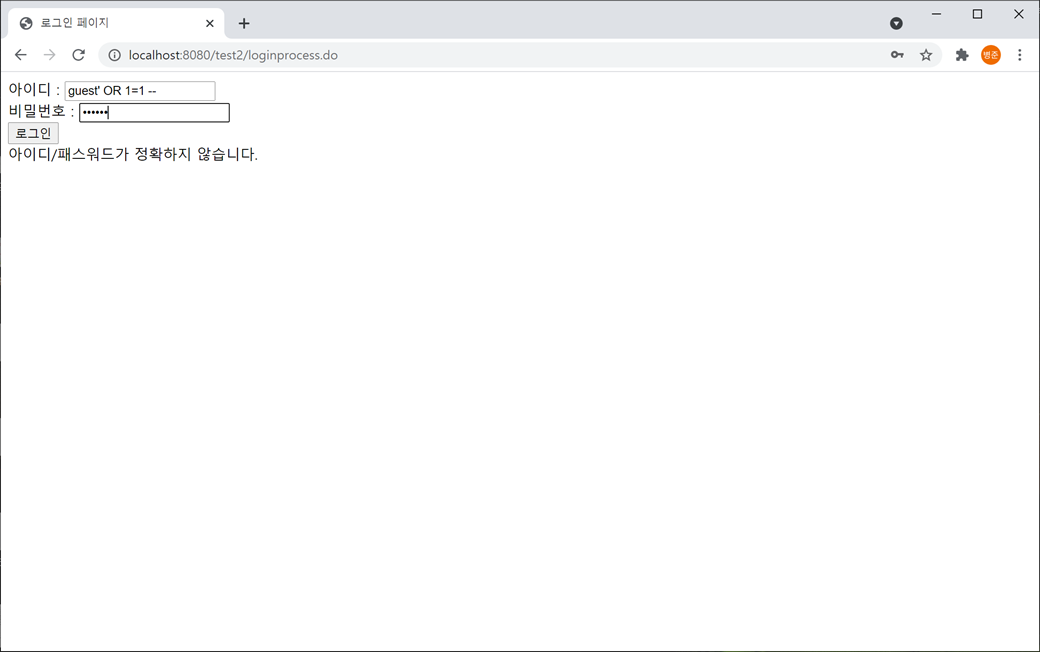Image resolution: width=1040 pixels, height=652 pixels.
Task: Open saved passwords key icon
Action: (x=897, y=55)
